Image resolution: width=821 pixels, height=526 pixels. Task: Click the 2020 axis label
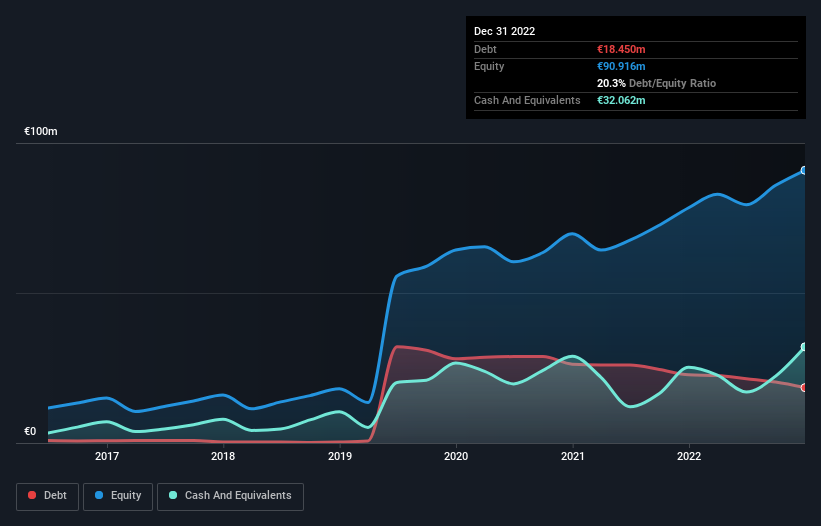tap(456, 456)
